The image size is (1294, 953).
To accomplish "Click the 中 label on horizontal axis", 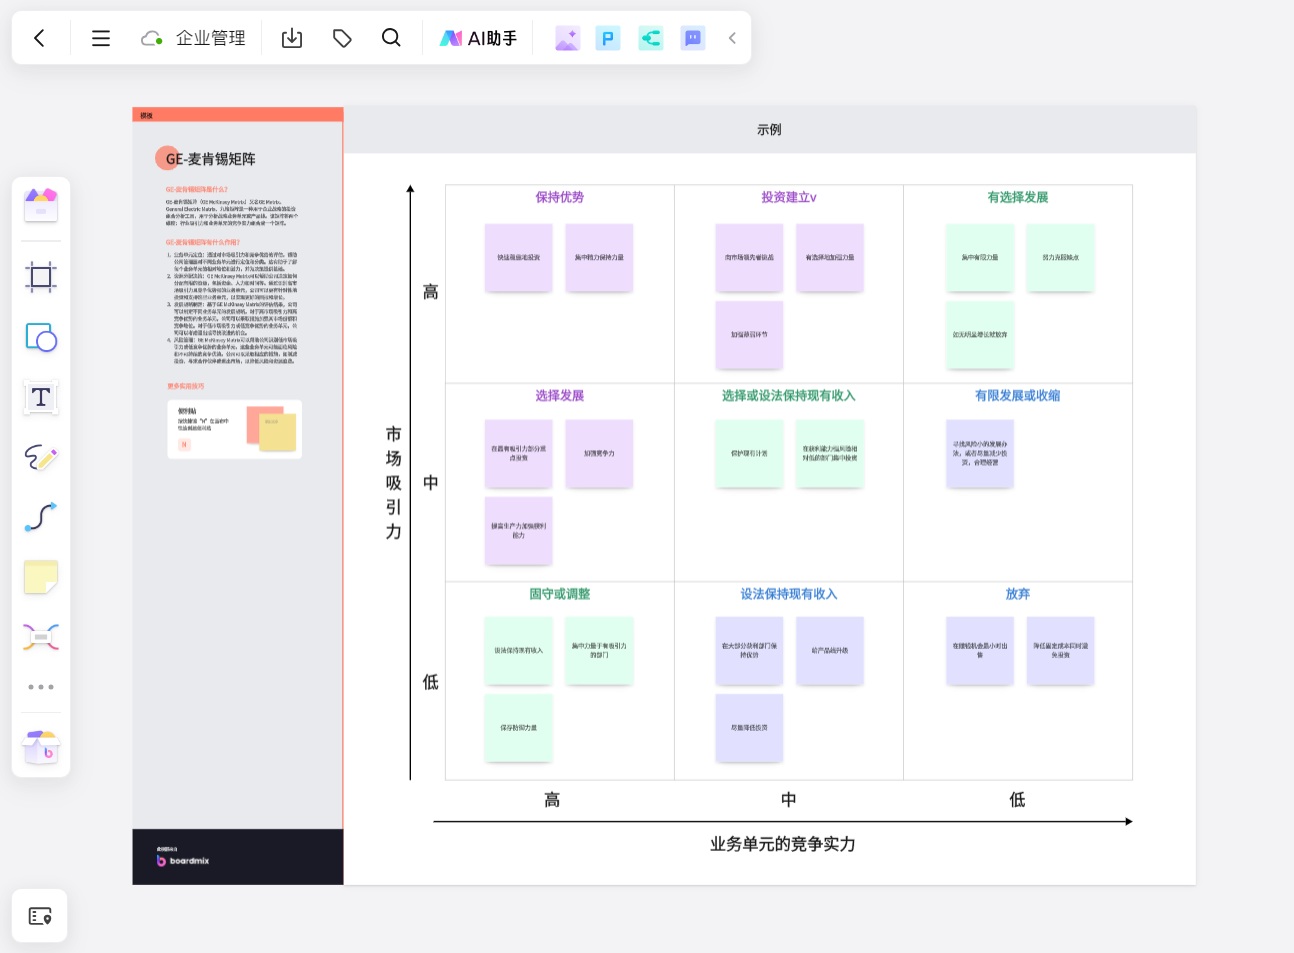I will tap(789, 800).
